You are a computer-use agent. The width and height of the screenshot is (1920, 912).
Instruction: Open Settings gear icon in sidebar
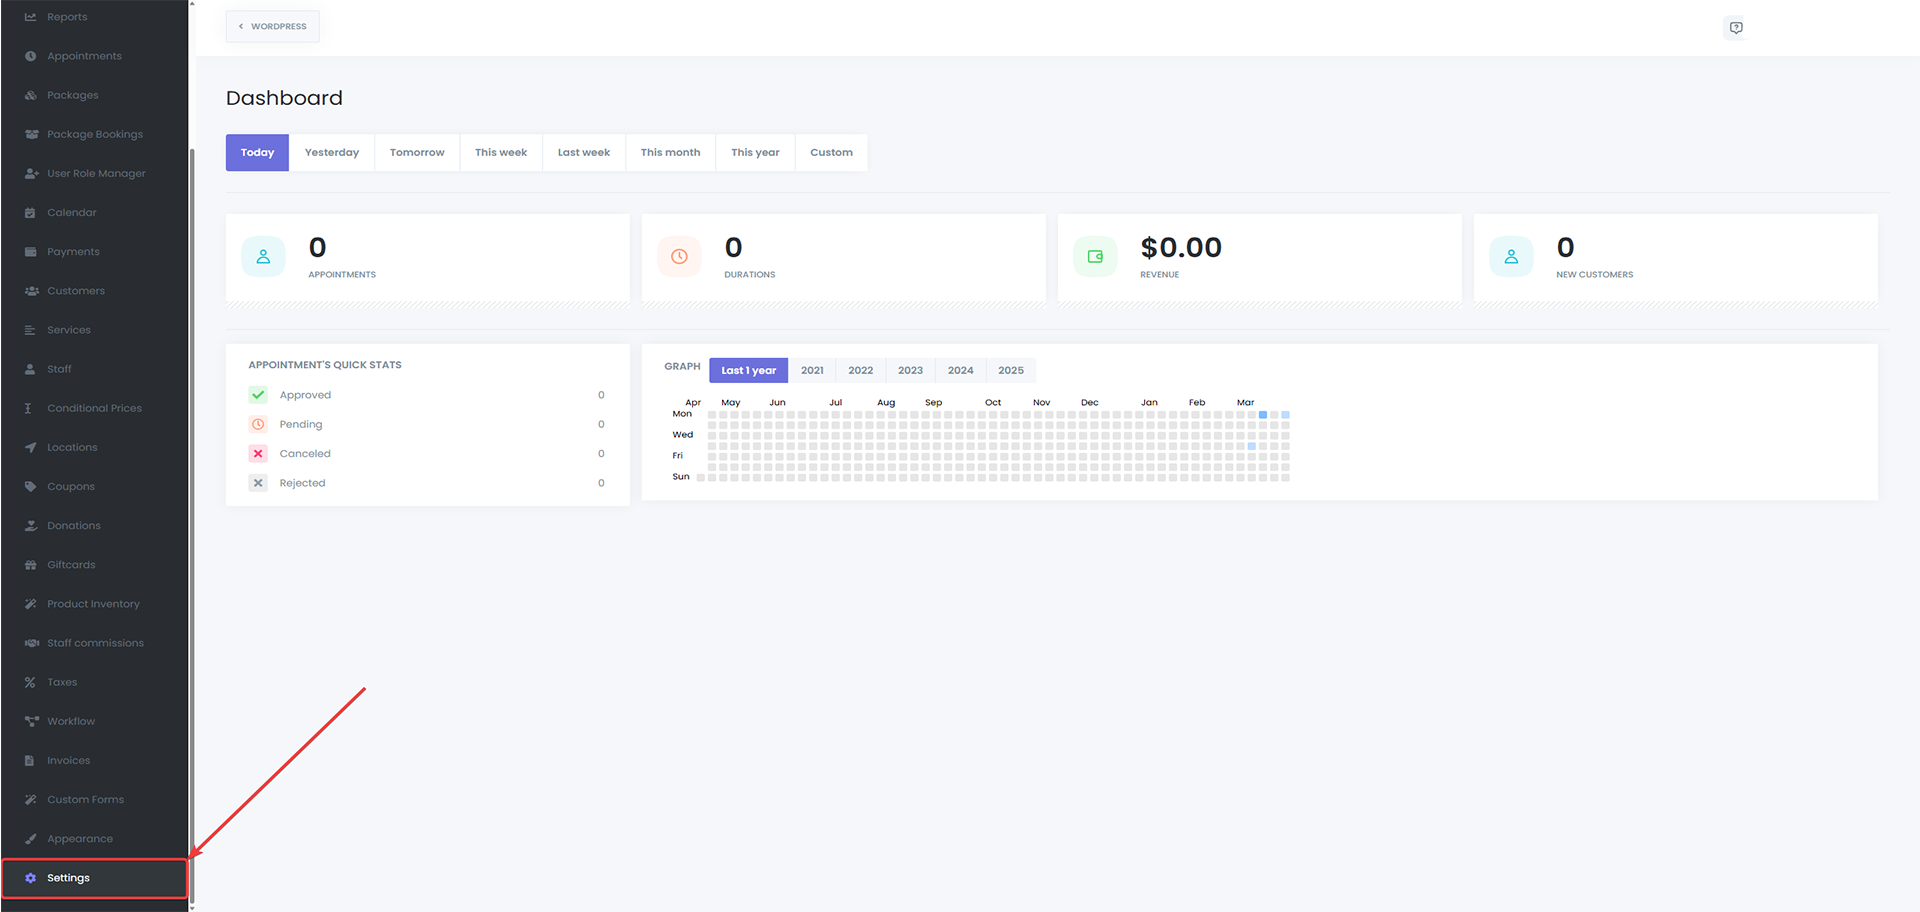[30, 878]
